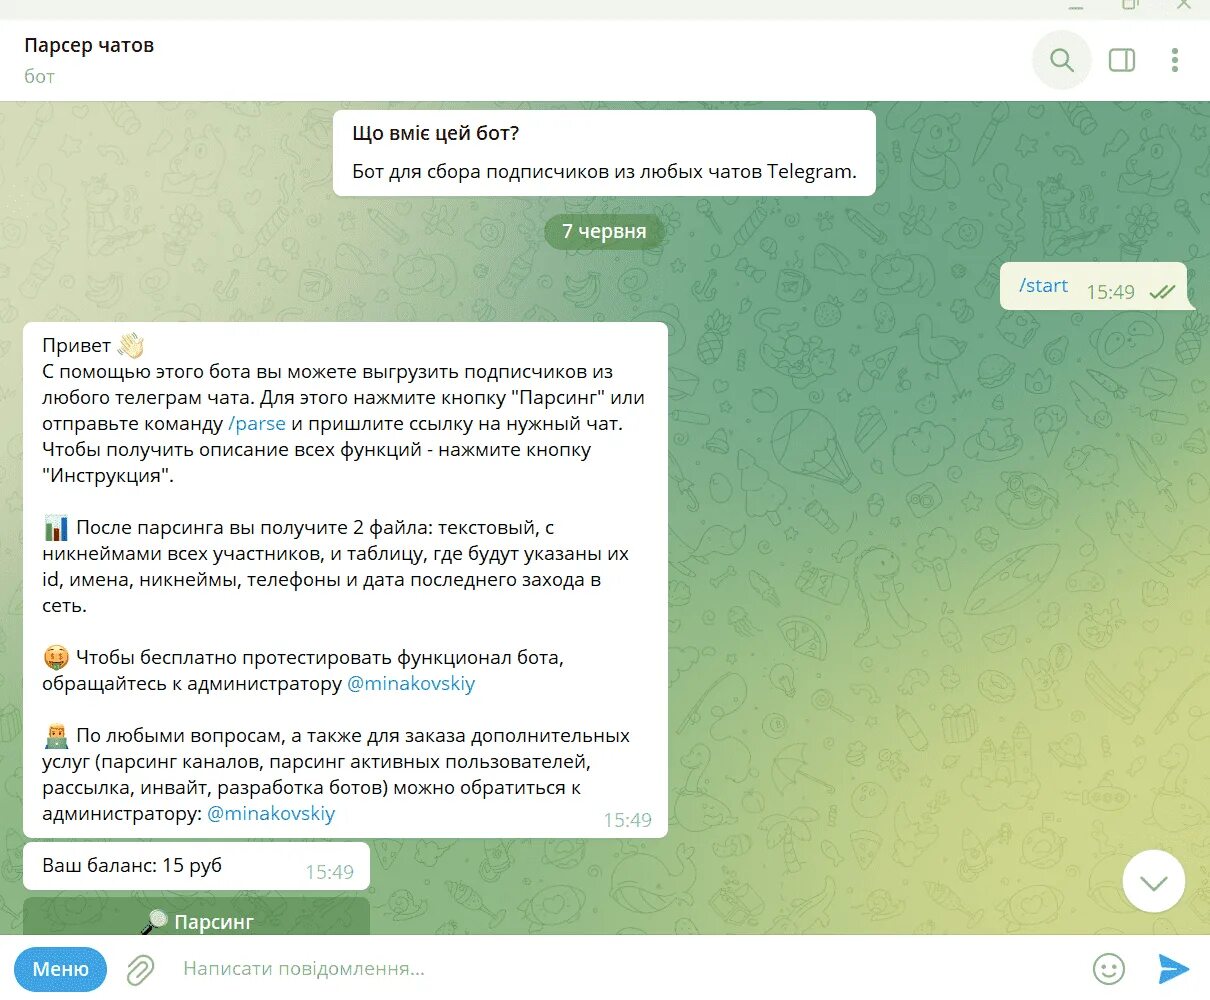Open the emoji picker smiley icon
Screen dimensions: 1210x1000
(1109, 968)
